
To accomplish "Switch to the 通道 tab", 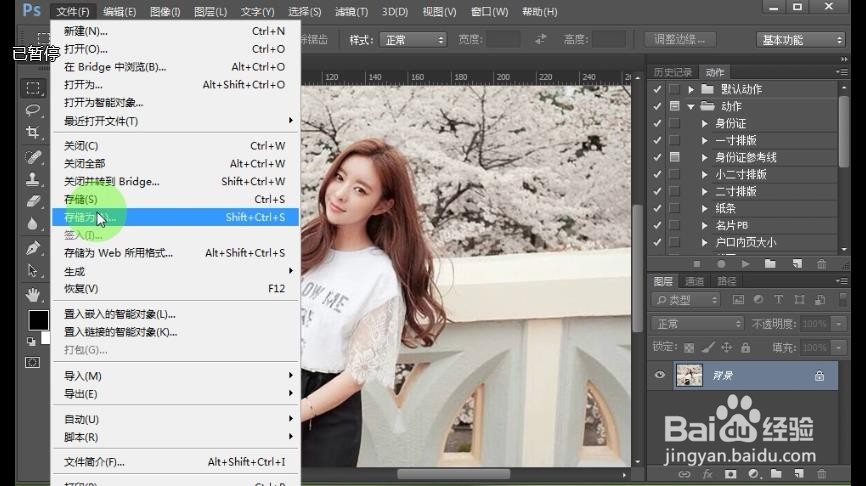I will (694, 281).
